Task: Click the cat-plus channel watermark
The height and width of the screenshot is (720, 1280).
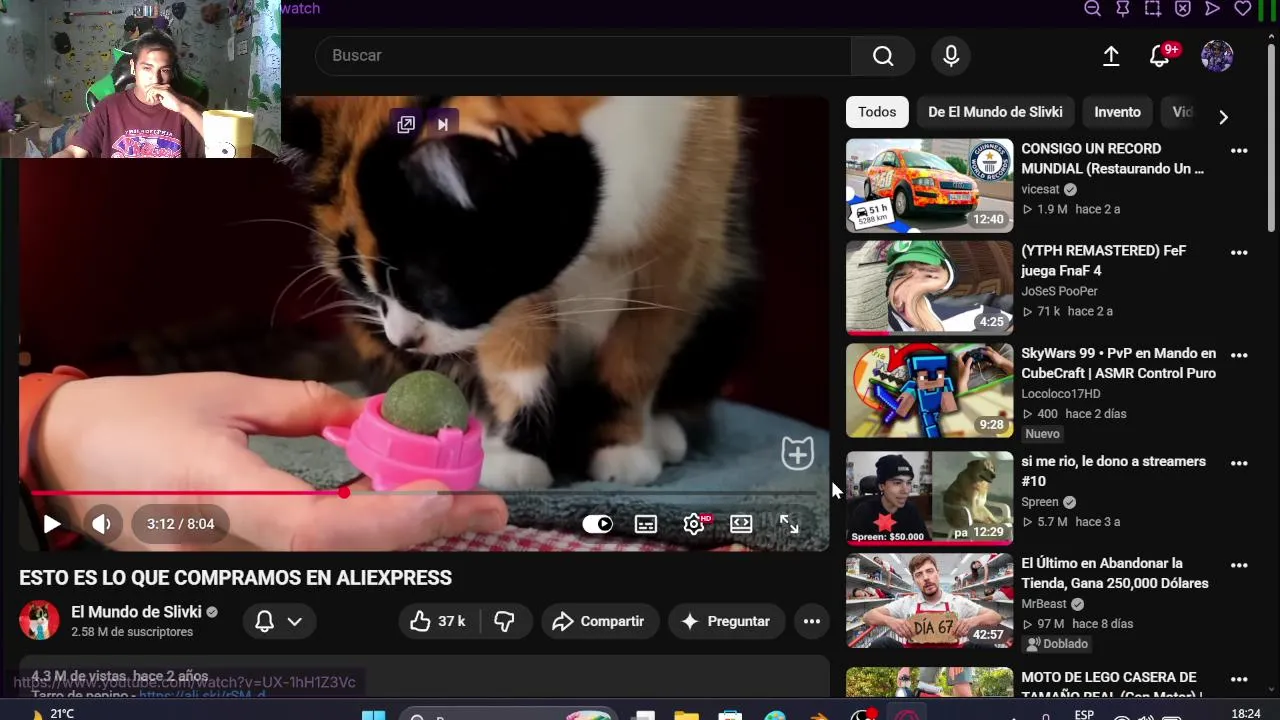Action: (797, 453)
